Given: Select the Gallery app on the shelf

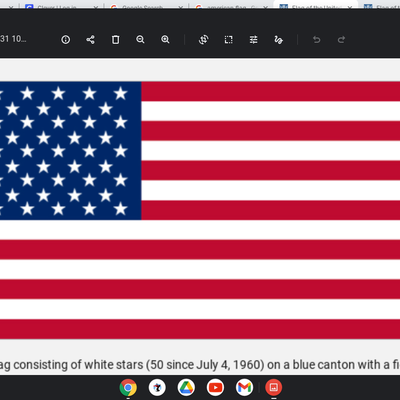Looking at the screenshot, I should [273, 387].
